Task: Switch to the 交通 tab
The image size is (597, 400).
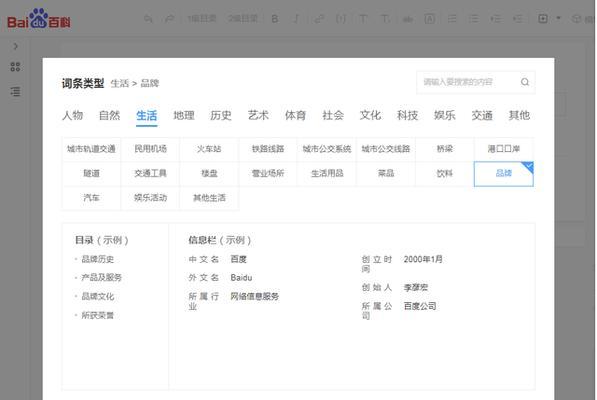Action: [482, 115]
